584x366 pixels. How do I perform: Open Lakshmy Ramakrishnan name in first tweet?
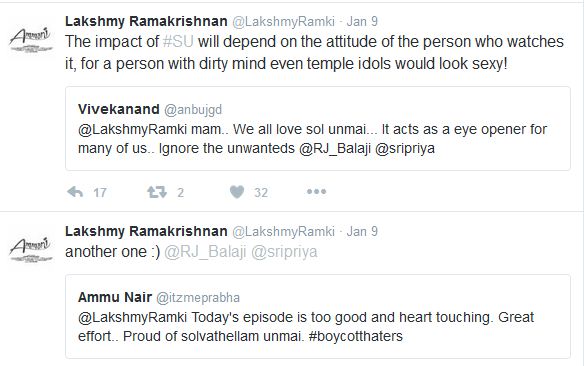pyautogui.click(x=146, y=21)
